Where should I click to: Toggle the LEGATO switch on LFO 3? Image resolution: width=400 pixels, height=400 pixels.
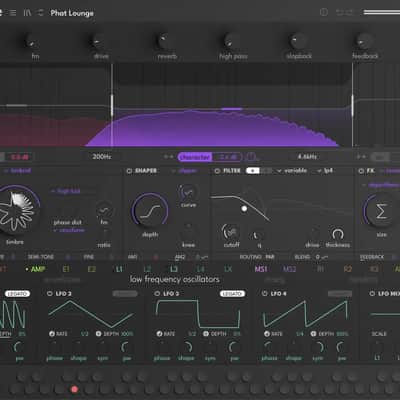click(x=232, y=294)
